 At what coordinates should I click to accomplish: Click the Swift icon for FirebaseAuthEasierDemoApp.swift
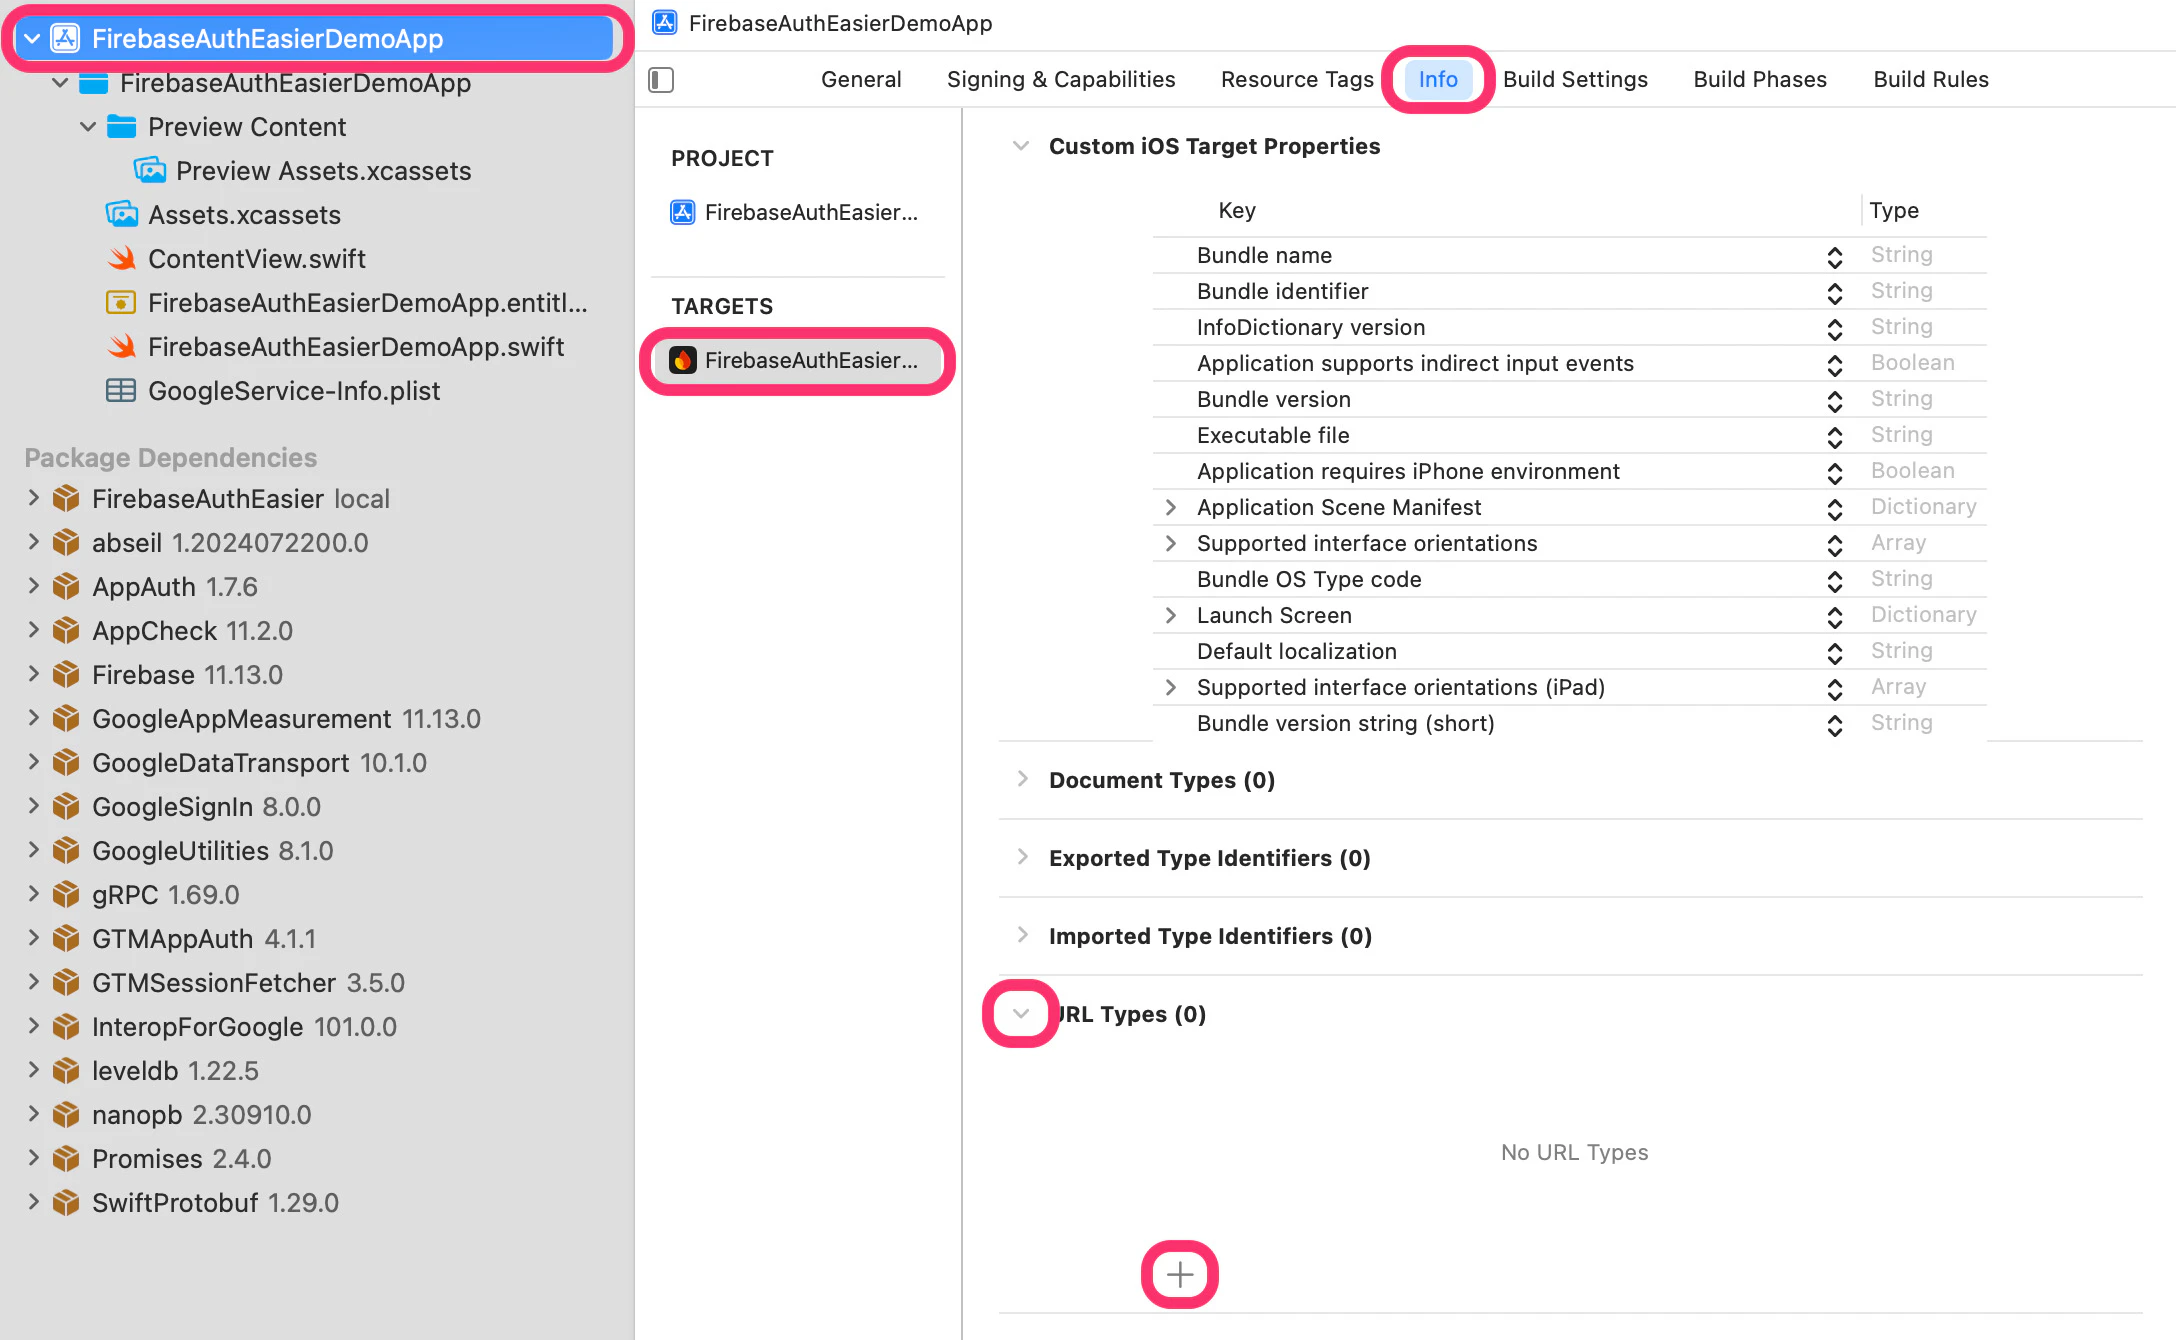[121, 346]
